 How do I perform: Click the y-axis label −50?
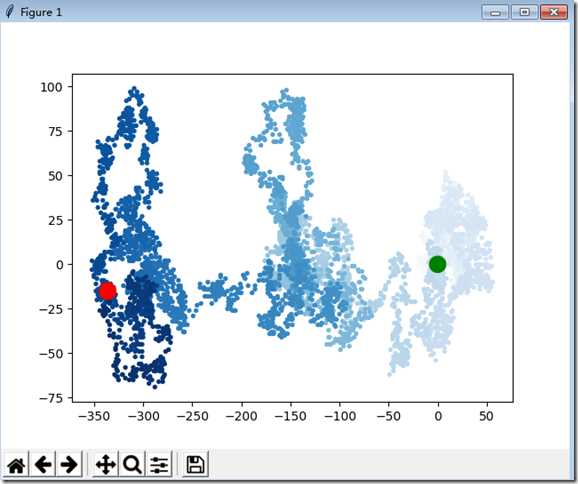point(51,354)
